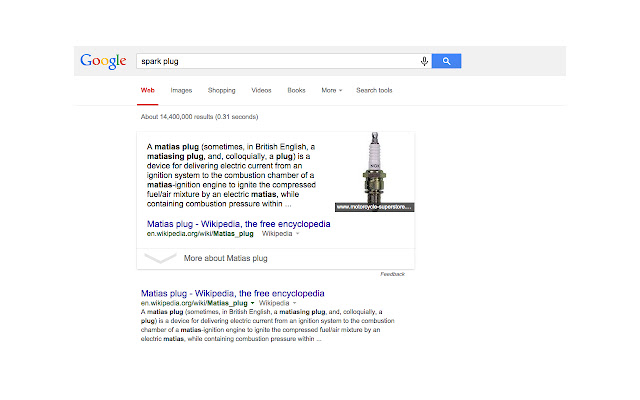Click the Wikipedia dropdown arrow in snippet box
640x400 pixels.
(297, 233)
